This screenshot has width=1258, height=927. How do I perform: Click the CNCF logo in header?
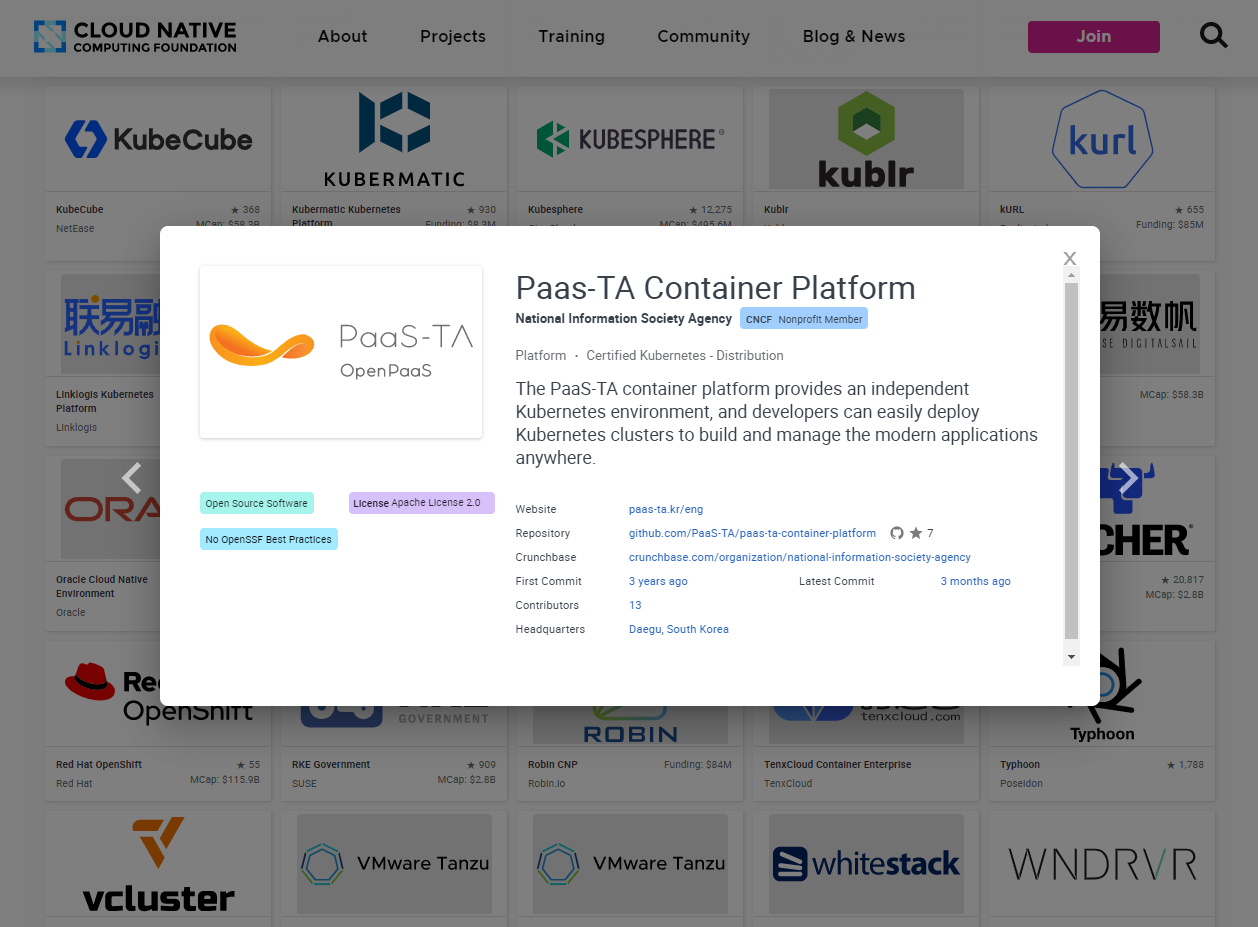tap(135, 36)
